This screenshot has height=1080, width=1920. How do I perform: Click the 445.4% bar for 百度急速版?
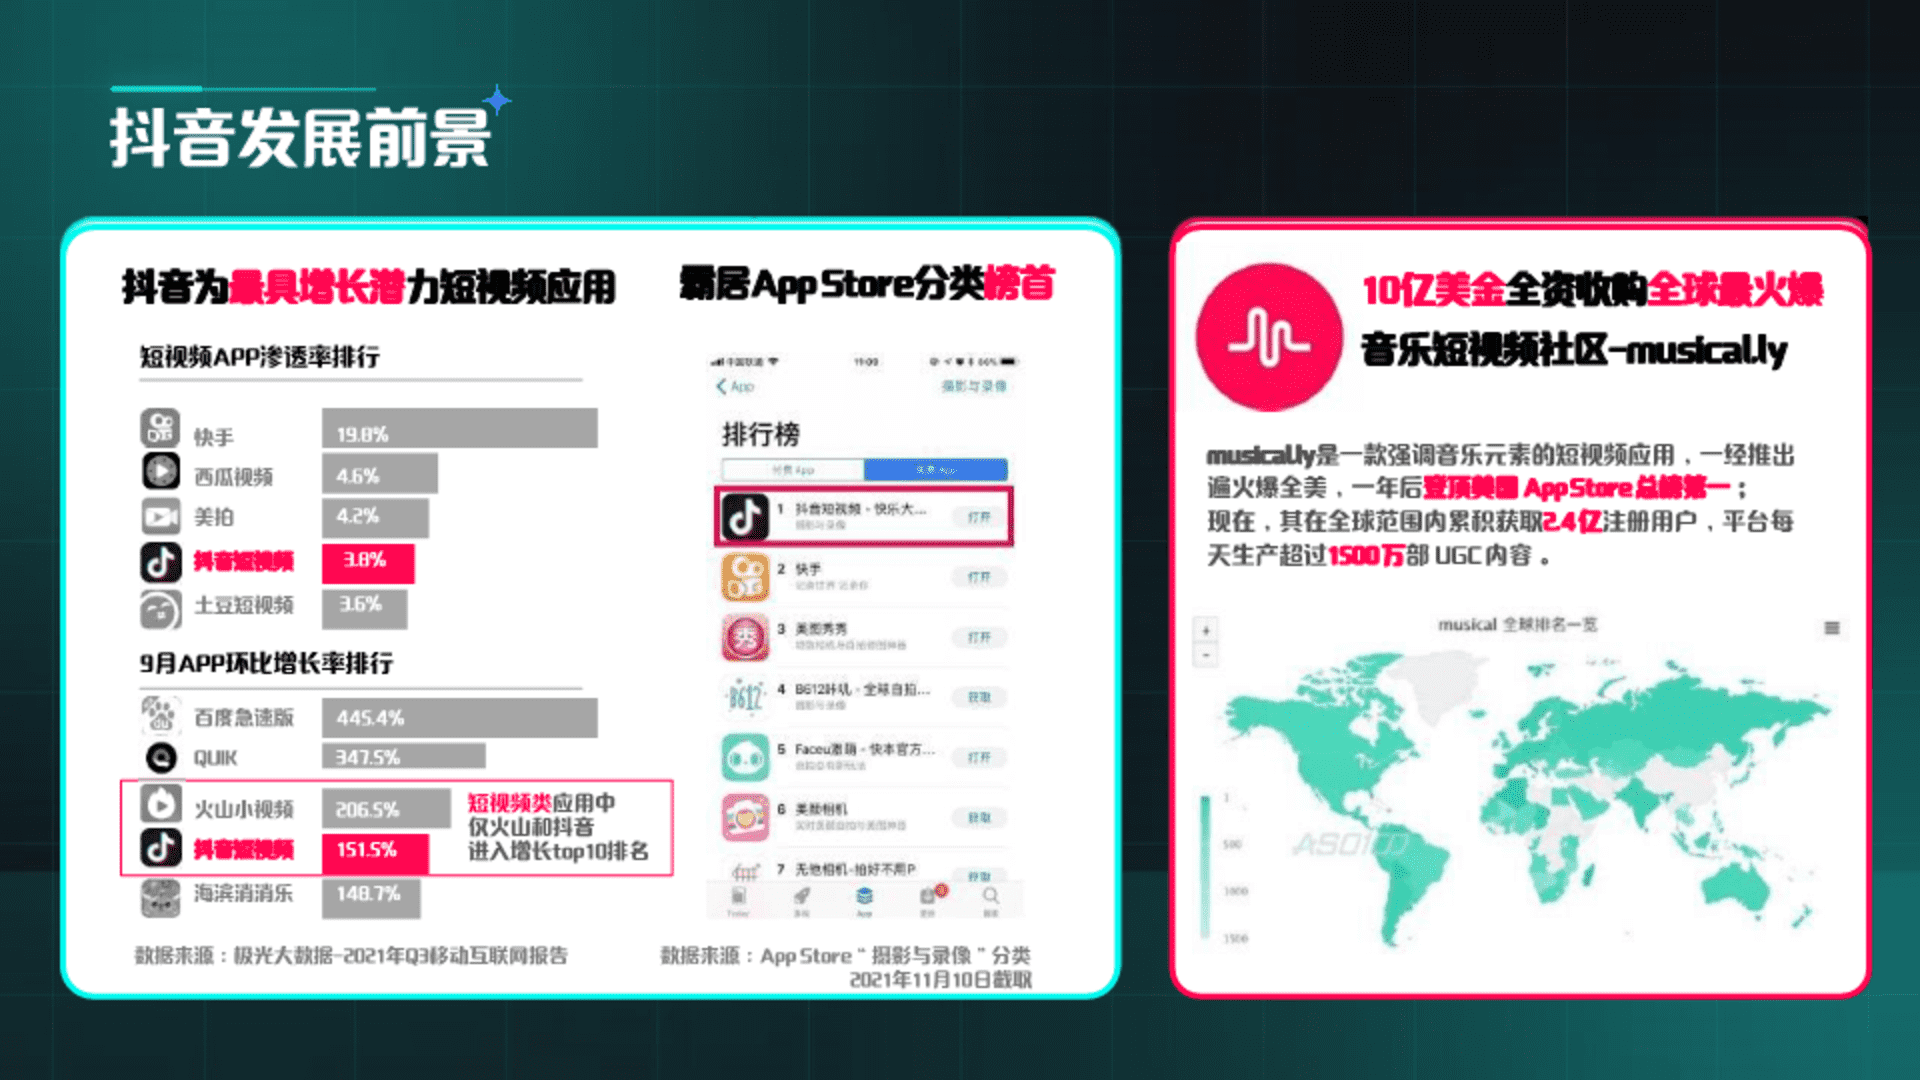tap(460, 717)
